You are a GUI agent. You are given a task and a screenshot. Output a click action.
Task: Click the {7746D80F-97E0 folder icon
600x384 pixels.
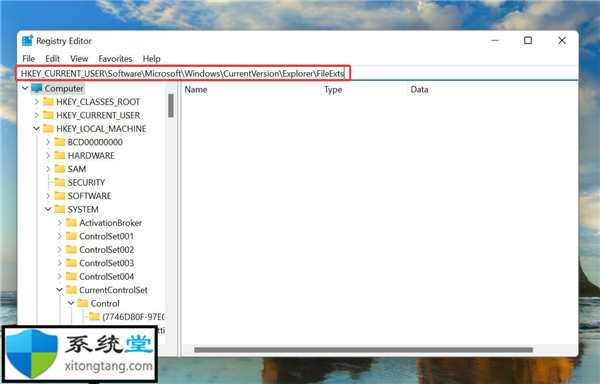click(x=94, y=316)
